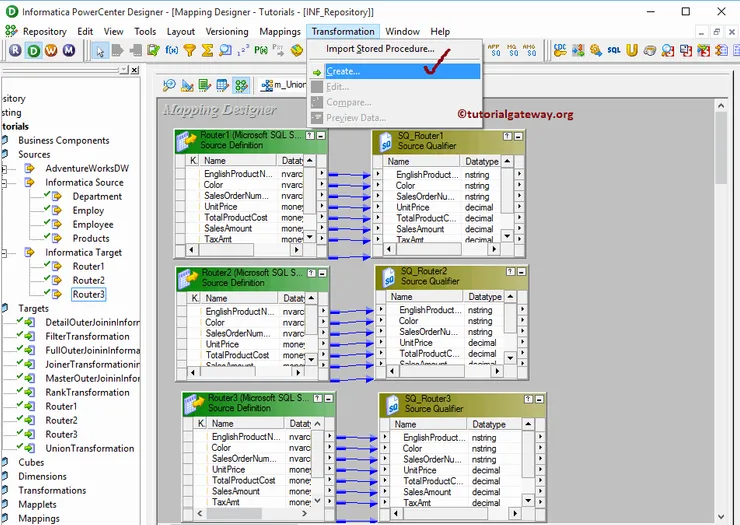
Task: Click the clipboard with checkmark toolbar icon
Action: [x=153, y=50]
